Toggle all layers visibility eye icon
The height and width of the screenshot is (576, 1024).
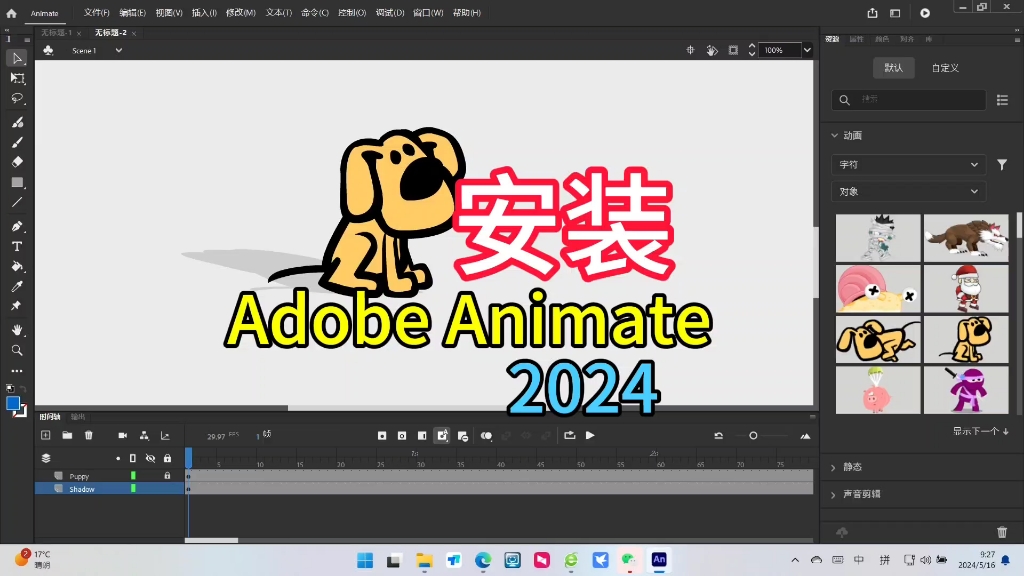[x=150, y=458]
